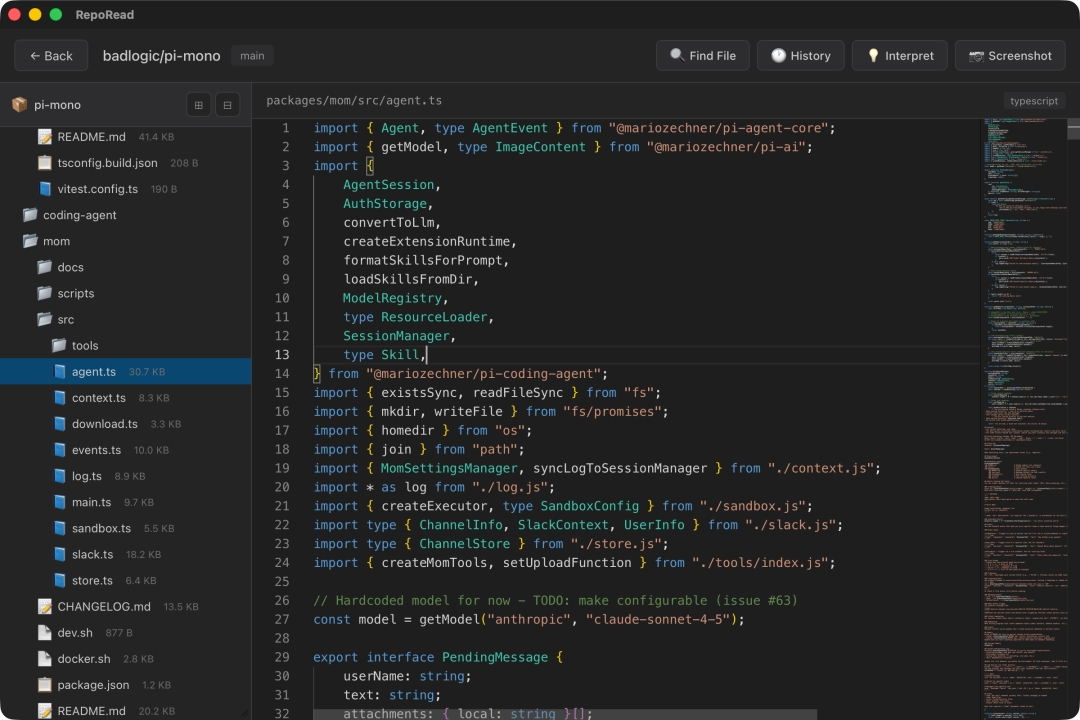Click the camera icon on Screenshot
1080x720 pixels.
976,56
